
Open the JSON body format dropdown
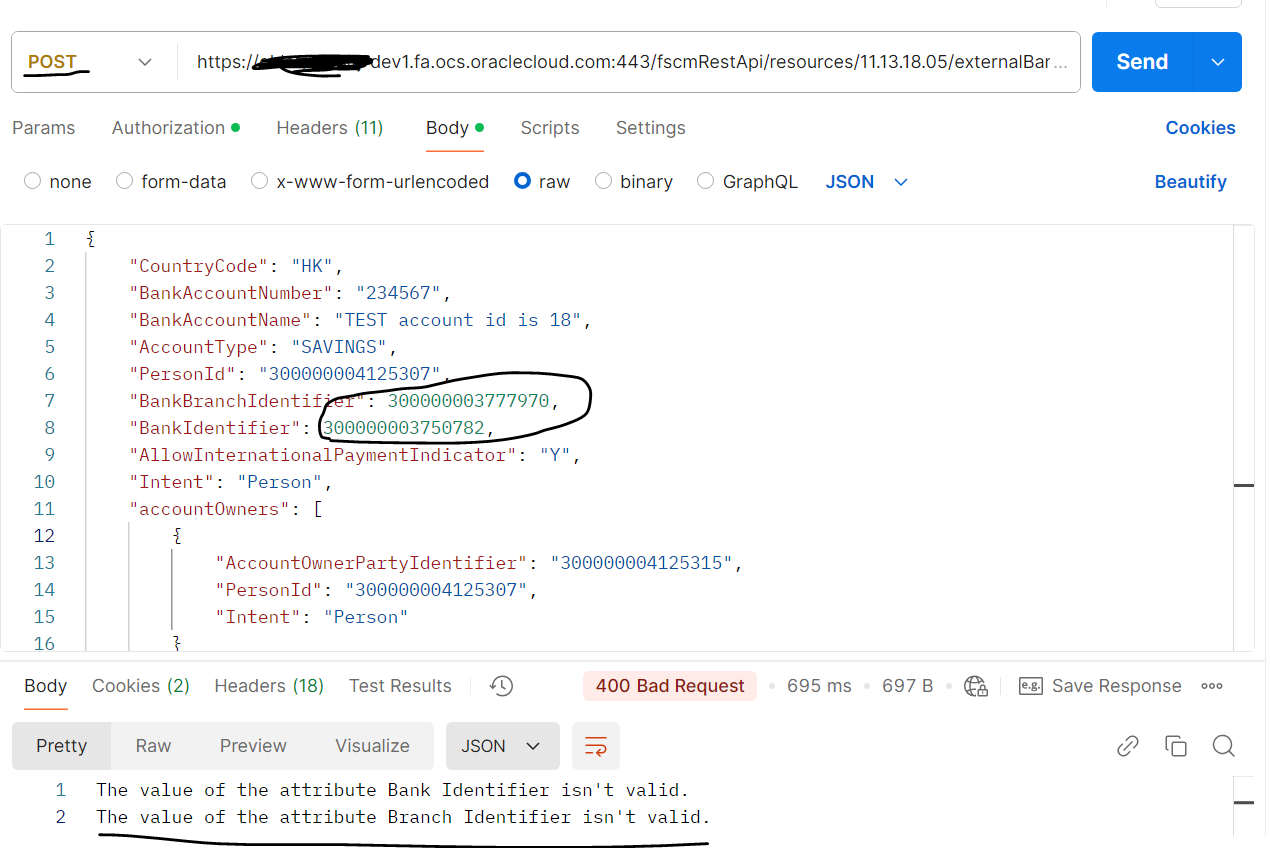tap(866, 181)
